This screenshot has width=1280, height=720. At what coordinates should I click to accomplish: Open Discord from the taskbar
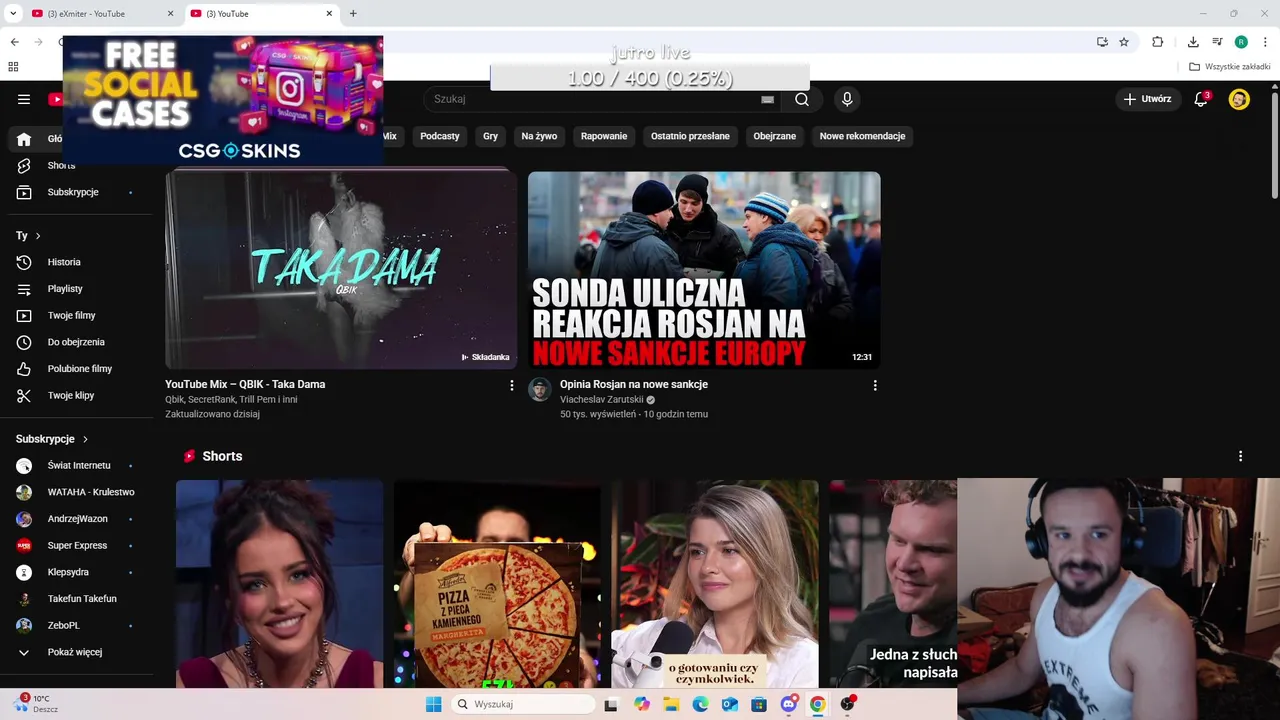[789, 704]
